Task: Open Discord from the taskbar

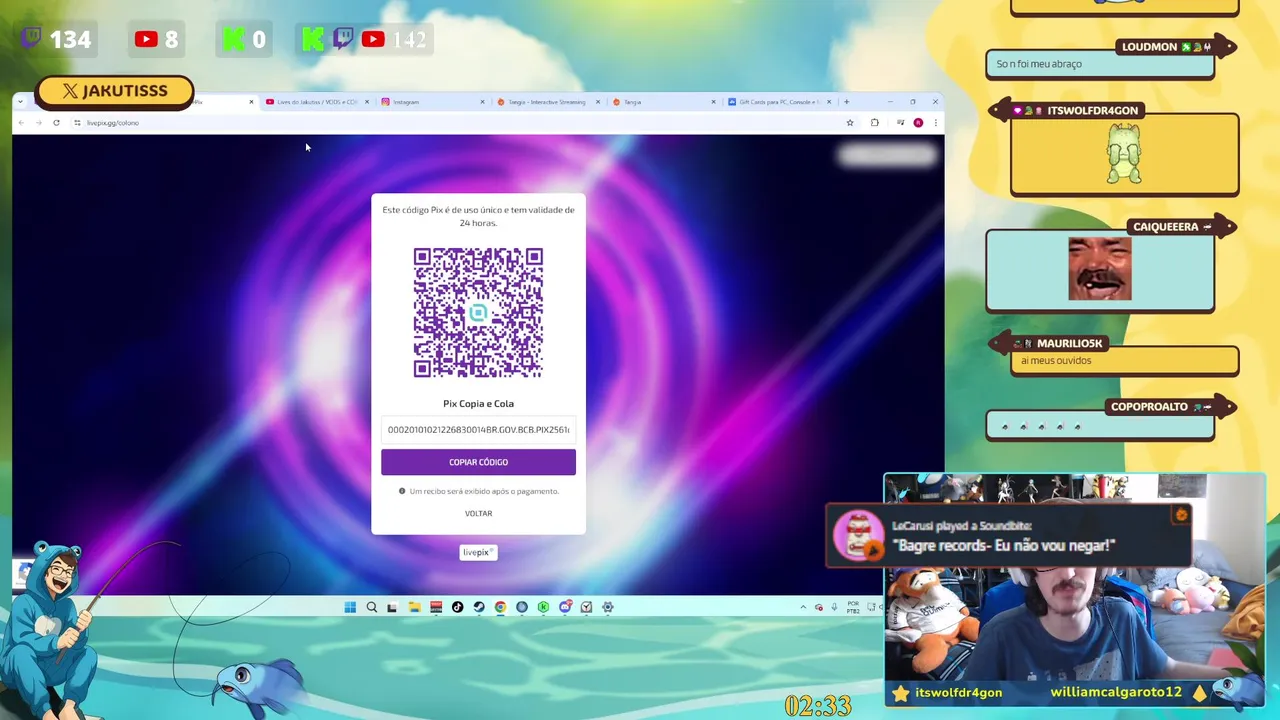Action: (x=565, y=607)
